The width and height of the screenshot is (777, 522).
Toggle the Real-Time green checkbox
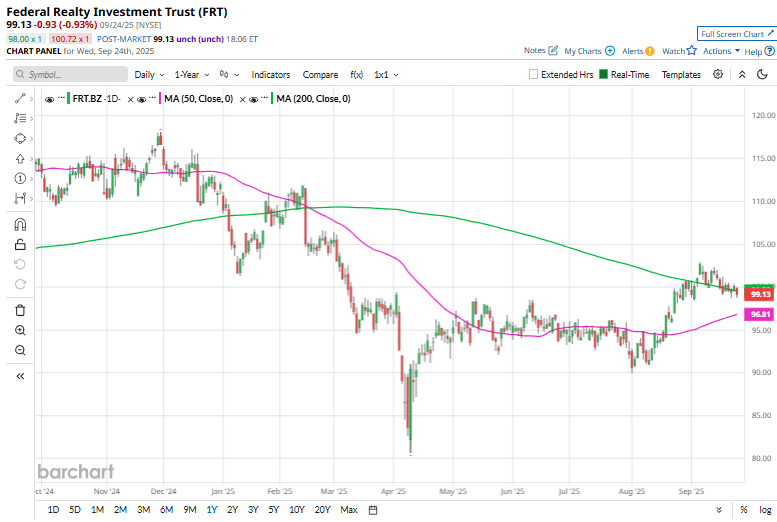[x=603, y=74]
